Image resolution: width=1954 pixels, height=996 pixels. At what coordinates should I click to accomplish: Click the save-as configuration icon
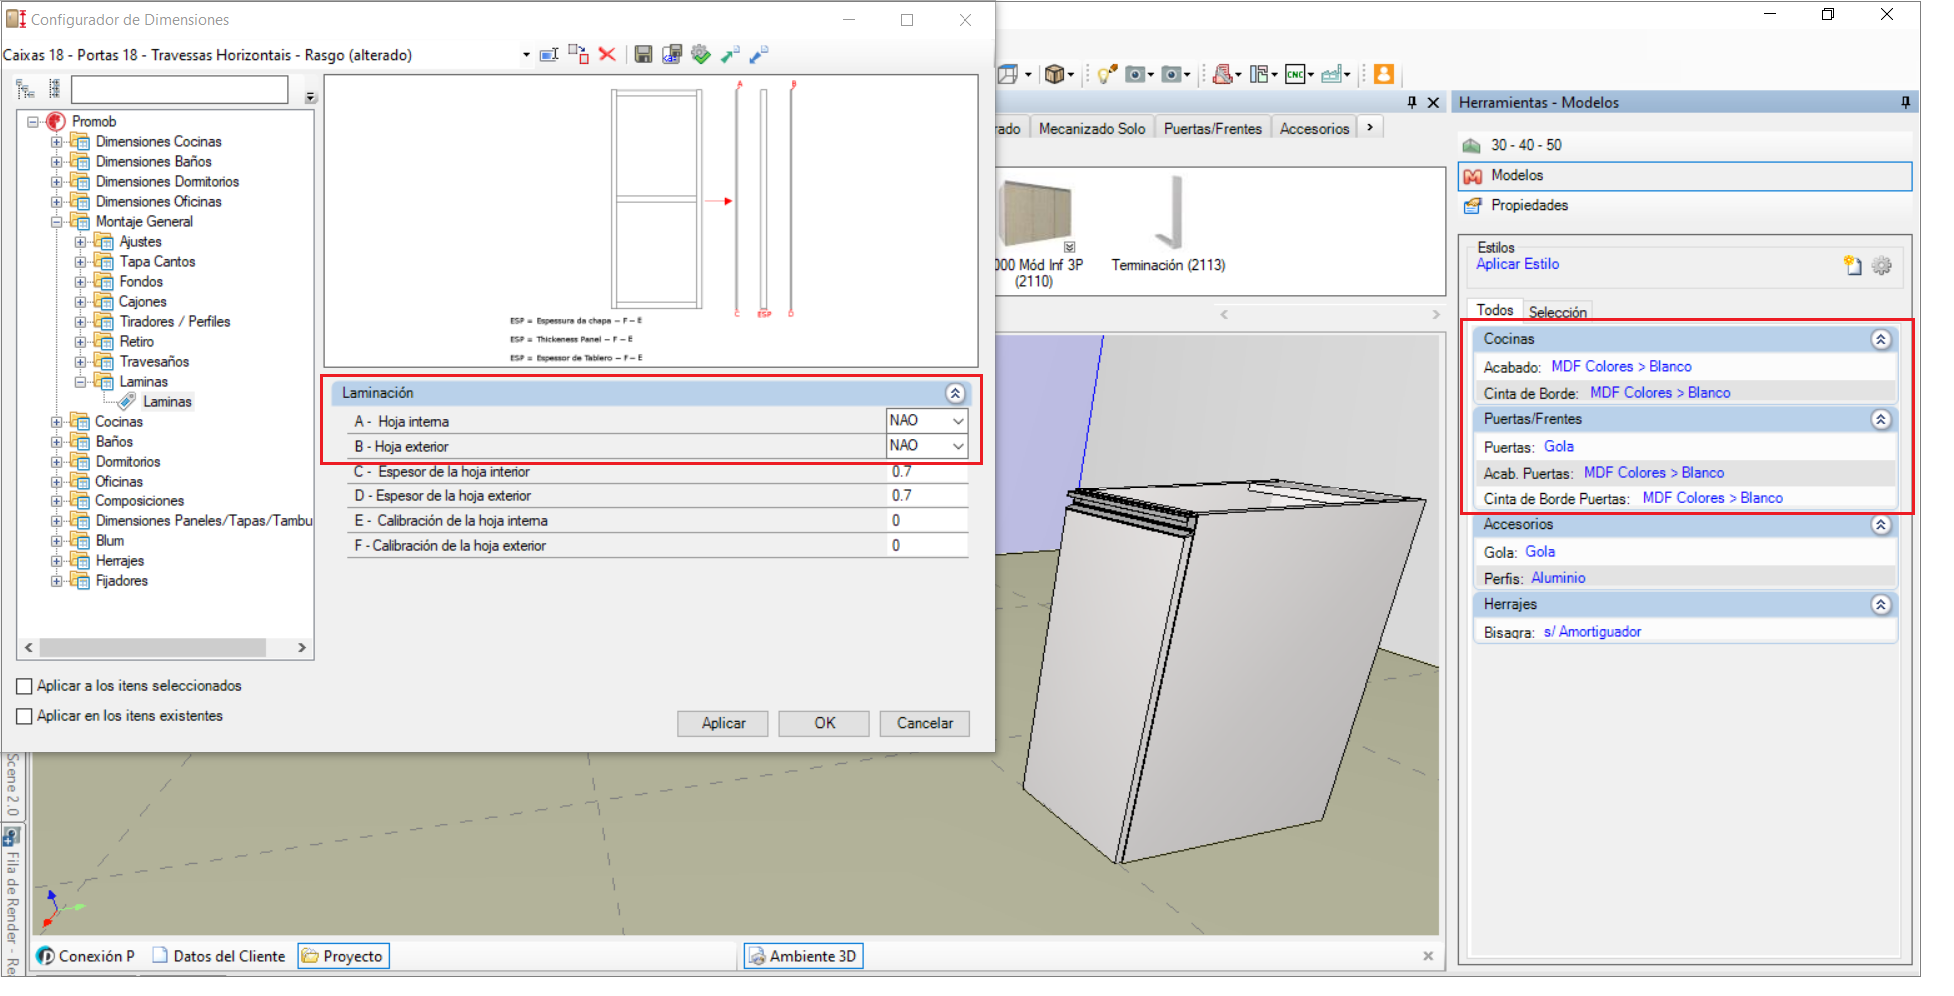click(x=672, y=54)
